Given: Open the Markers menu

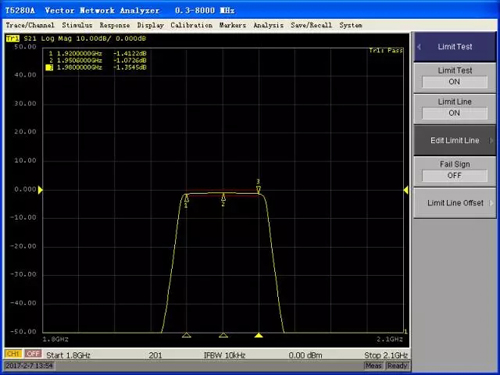Looking at the screenshot, I should (232, 25).
